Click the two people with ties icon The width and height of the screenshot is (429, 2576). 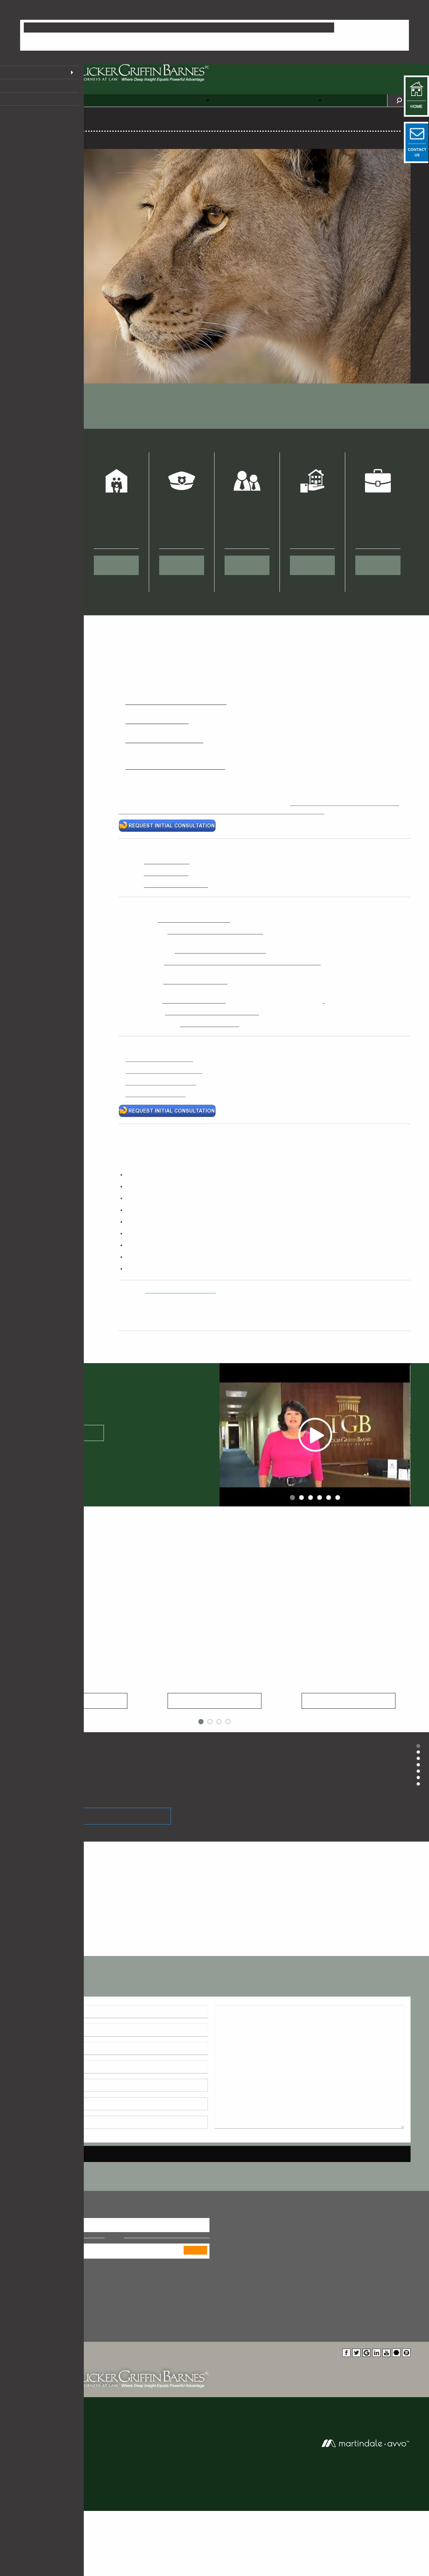[247, 482]
